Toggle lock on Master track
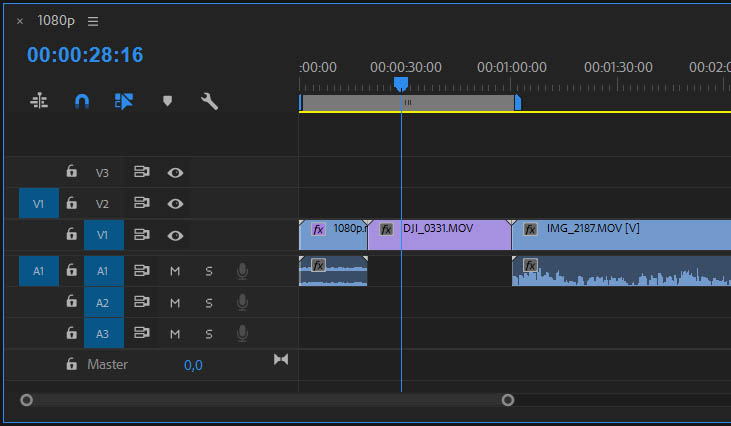731x426 pixels. pos(71,364)
